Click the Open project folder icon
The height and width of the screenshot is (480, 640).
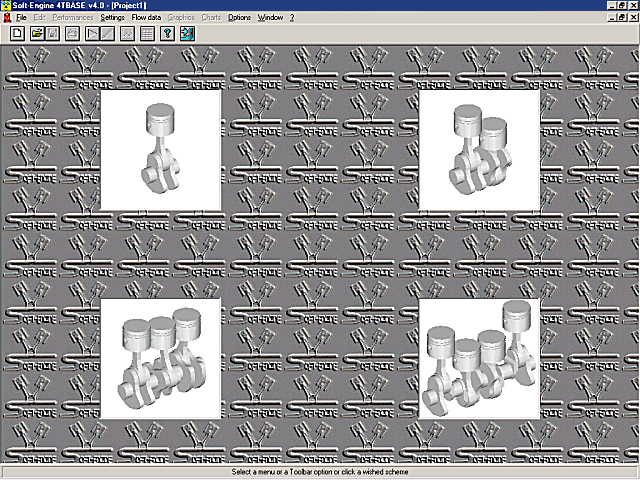pyautogui.click(x=37, y=33)
